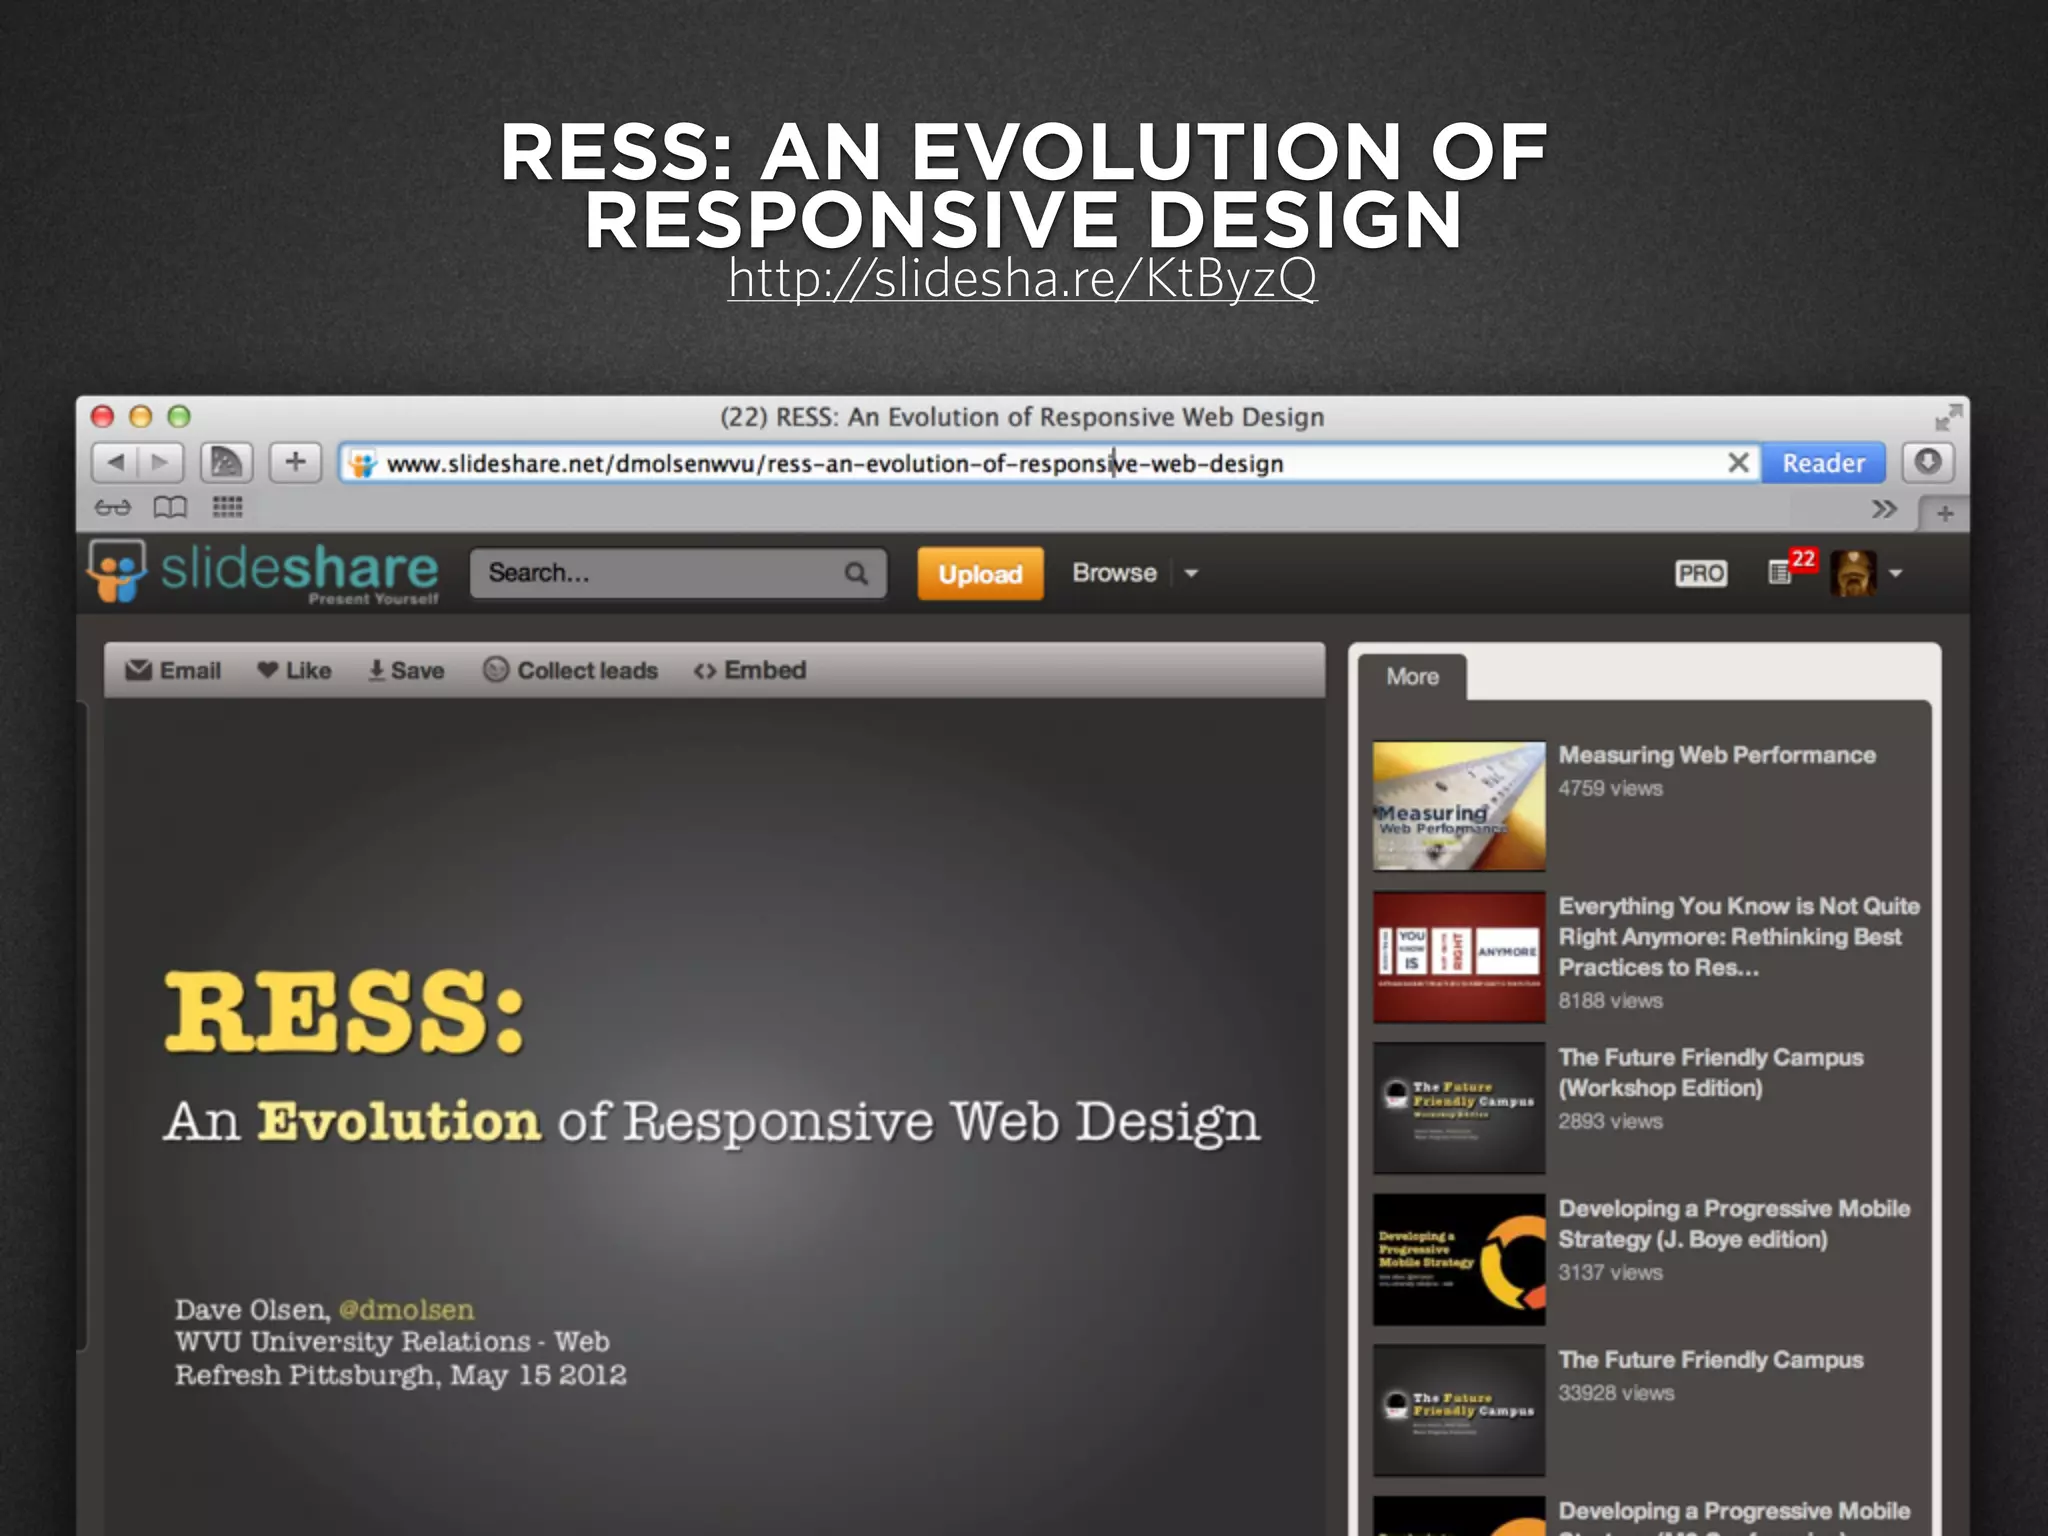Viewport: 2048px width, 1536px height.
Task: Open Workshop Edition presentation thumbnail
Action: pos(1459,1108)
